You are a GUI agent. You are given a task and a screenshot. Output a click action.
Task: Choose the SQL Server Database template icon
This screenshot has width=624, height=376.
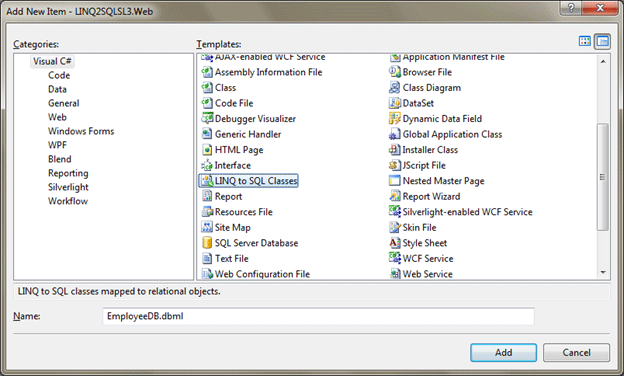click(x=207, y=243)
